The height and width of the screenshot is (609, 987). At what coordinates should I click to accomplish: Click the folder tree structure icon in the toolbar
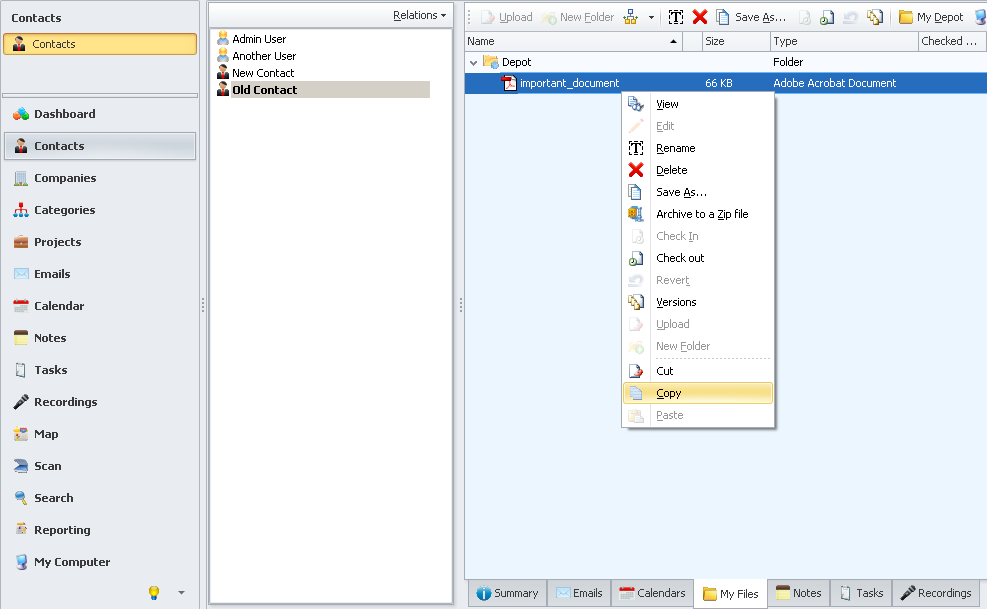pos(631,17)
